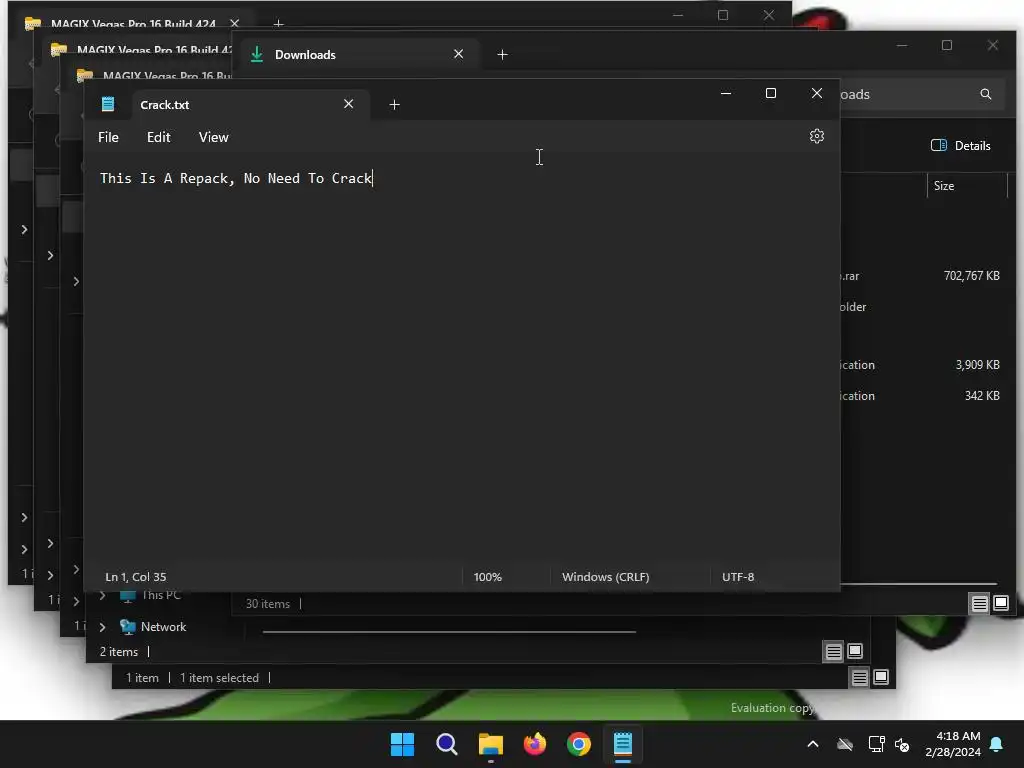Viewport: 1024px width, 768px height.
Task: Select the 3,909 KB file row
Action: pyautogui.click(x=921, y=365)
